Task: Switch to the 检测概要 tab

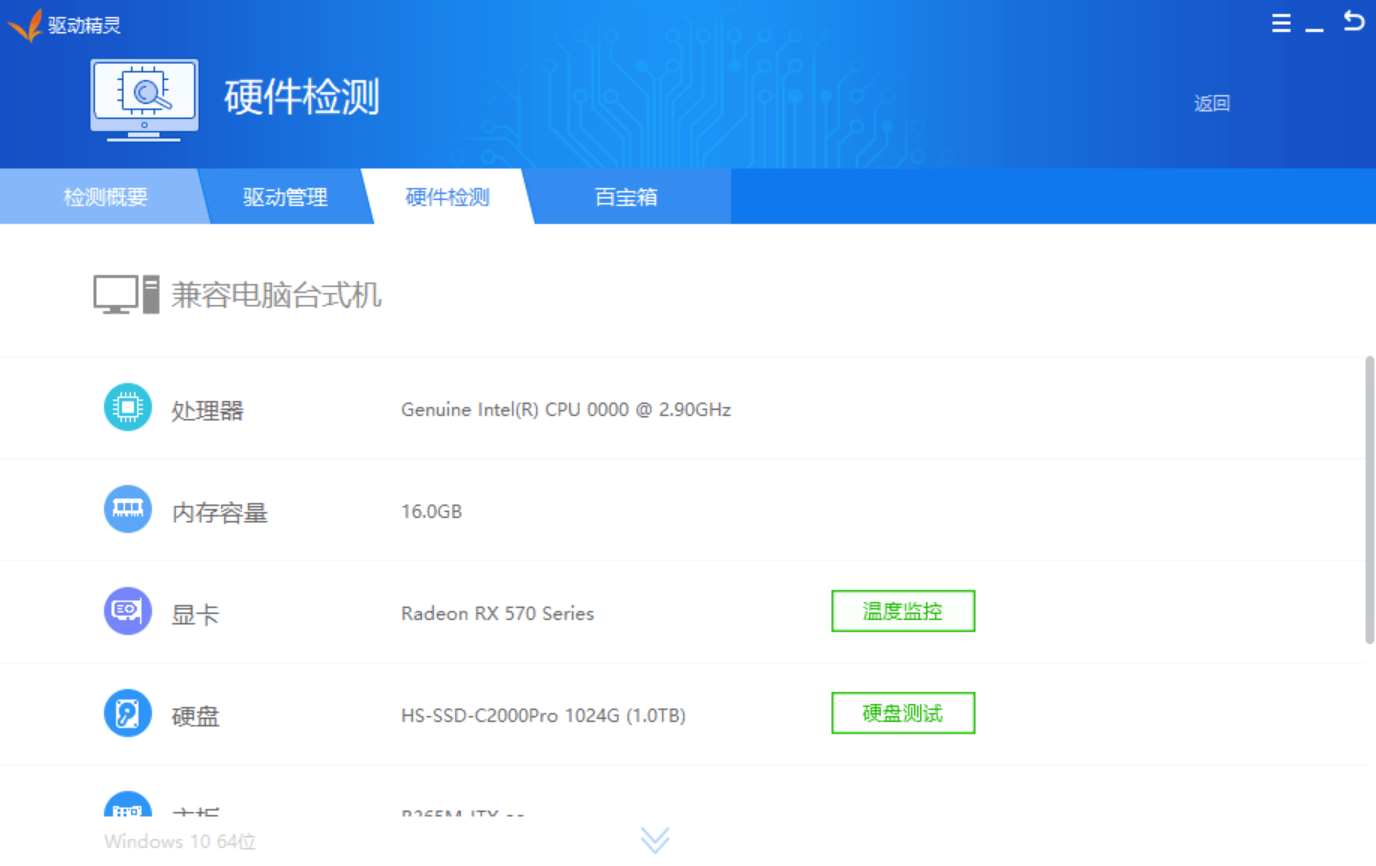Action: (105, 197)
